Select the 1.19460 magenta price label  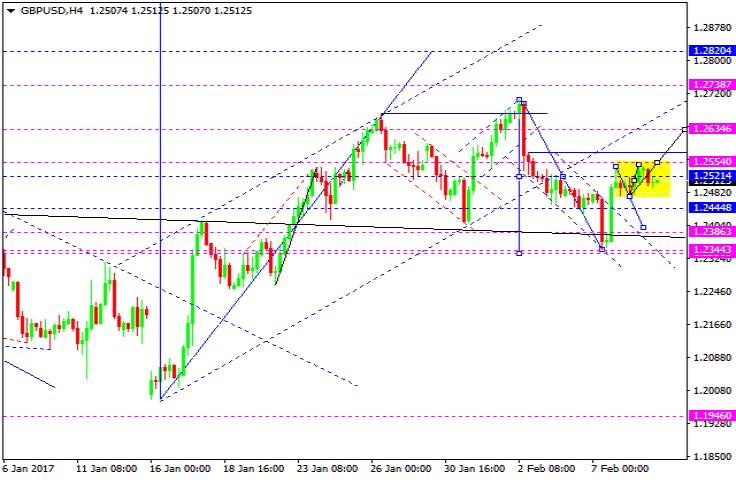click(712, 415)
